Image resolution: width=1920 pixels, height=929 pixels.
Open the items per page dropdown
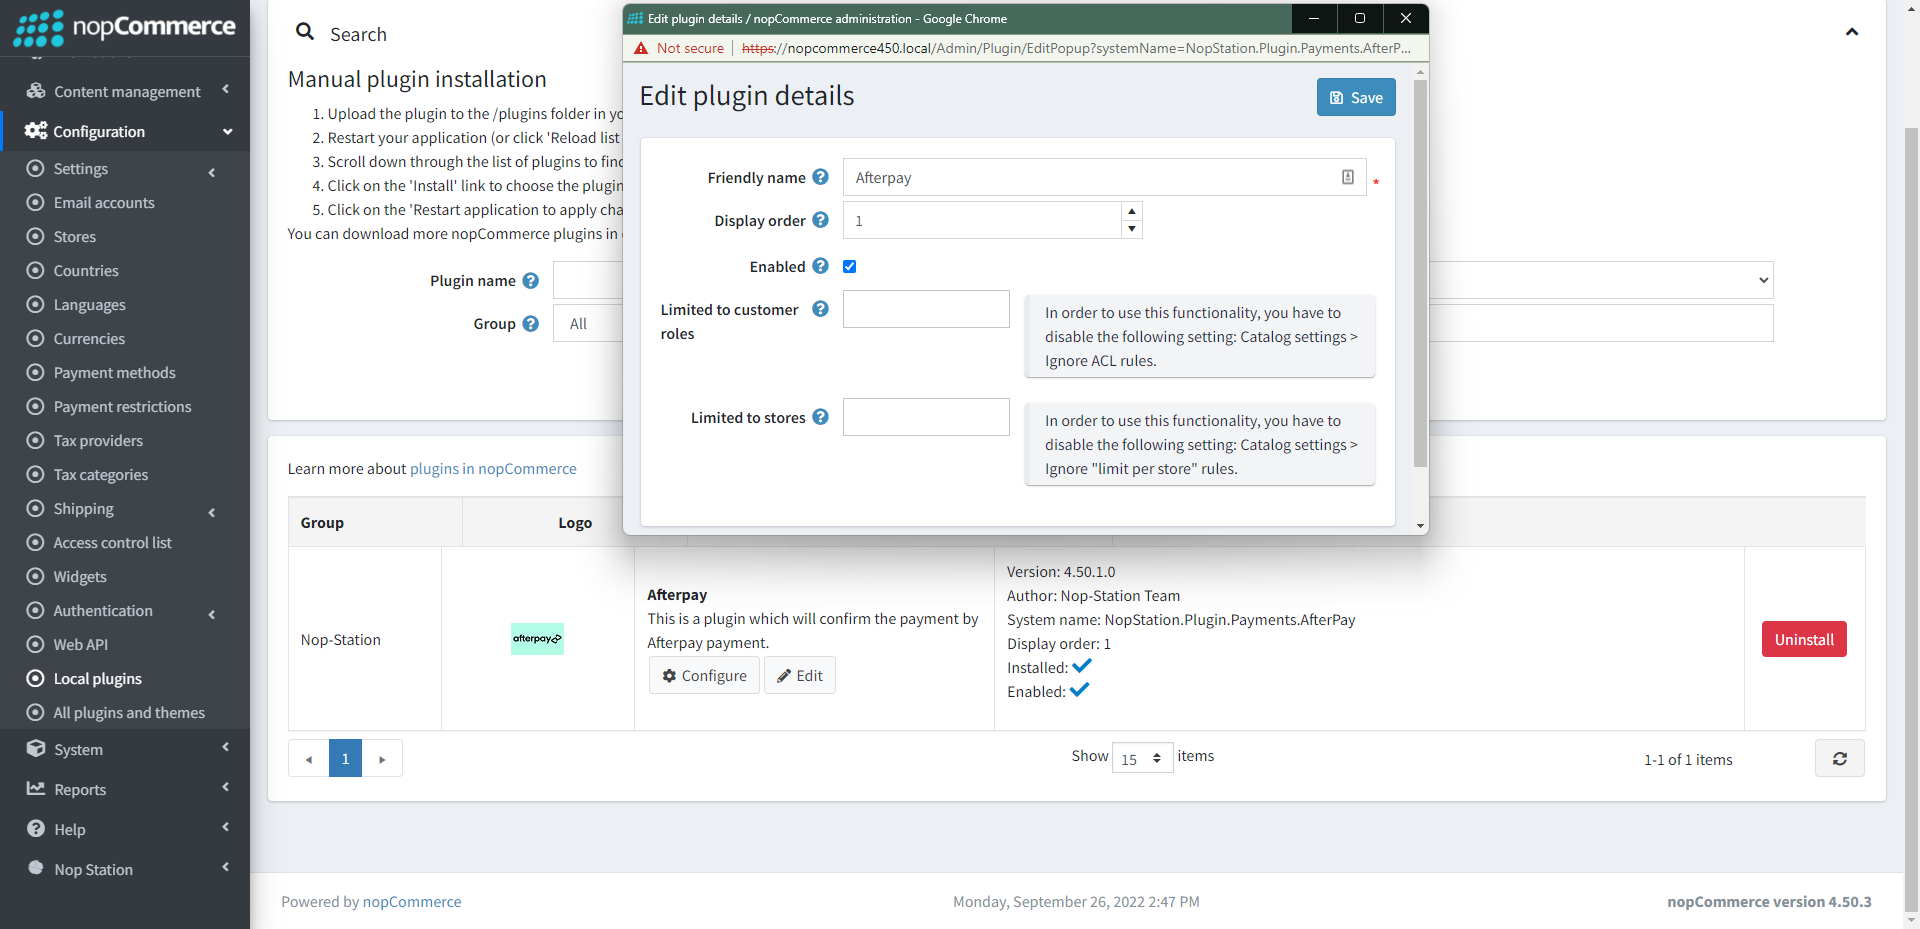(x=1142, y=758)
